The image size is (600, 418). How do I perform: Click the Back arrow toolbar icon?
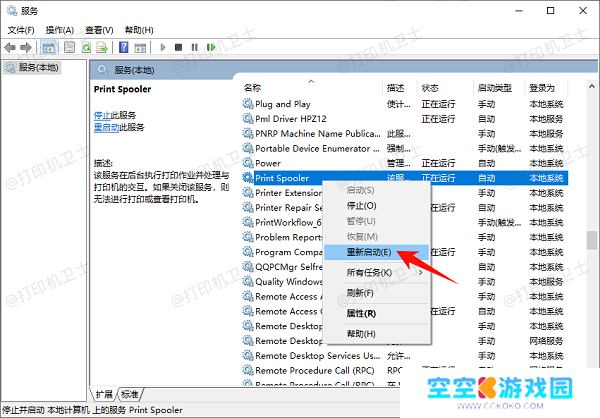tap(10, 47)
